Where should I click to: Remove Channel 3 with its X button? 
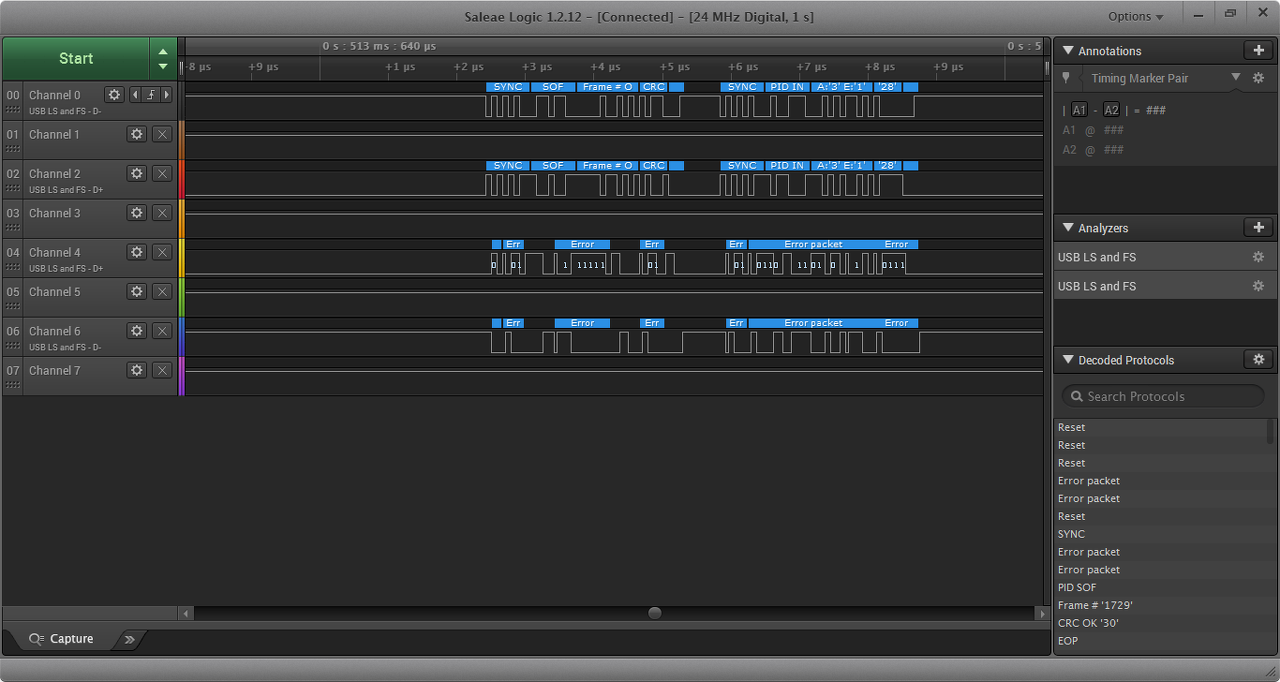[162, 213]
